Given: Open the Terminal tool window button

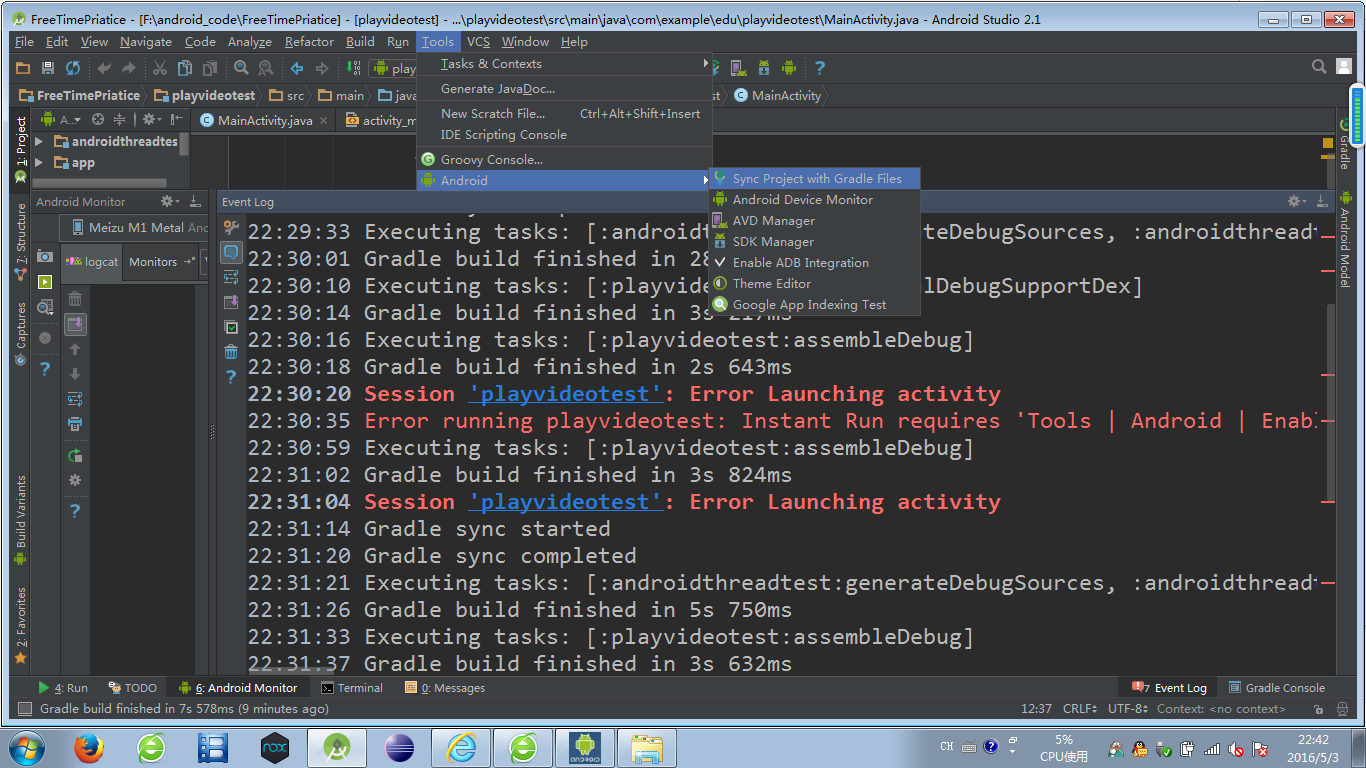Looking at the screenshot, I should tap(352, 688).
